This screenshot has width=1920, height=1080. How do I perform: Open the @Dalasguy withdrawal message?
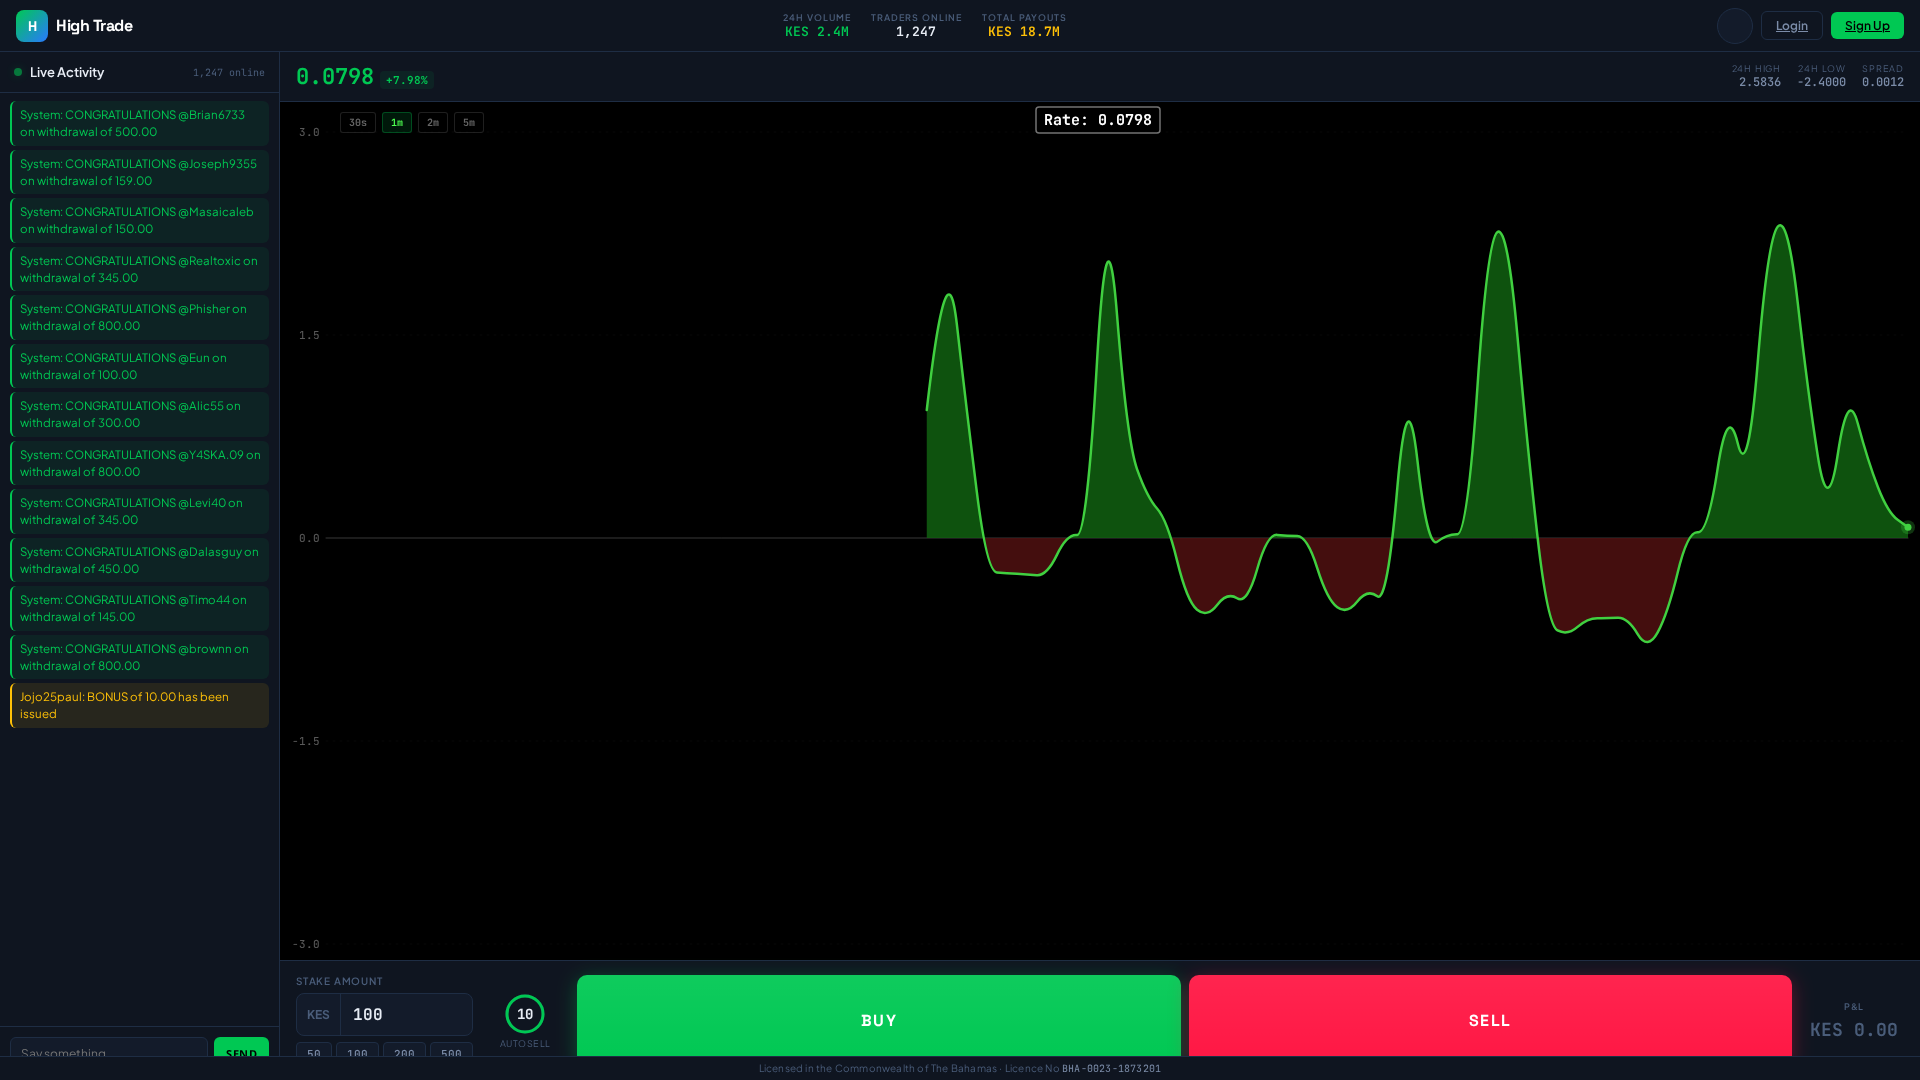[x=140, y=560]
